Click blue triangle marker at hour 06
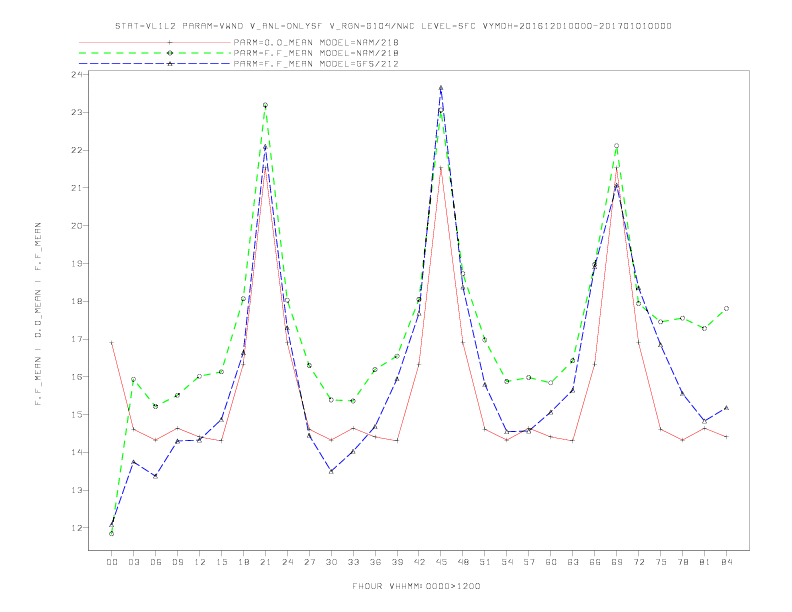792x612 pixels. pyautogui.click(x=156, y=476)
